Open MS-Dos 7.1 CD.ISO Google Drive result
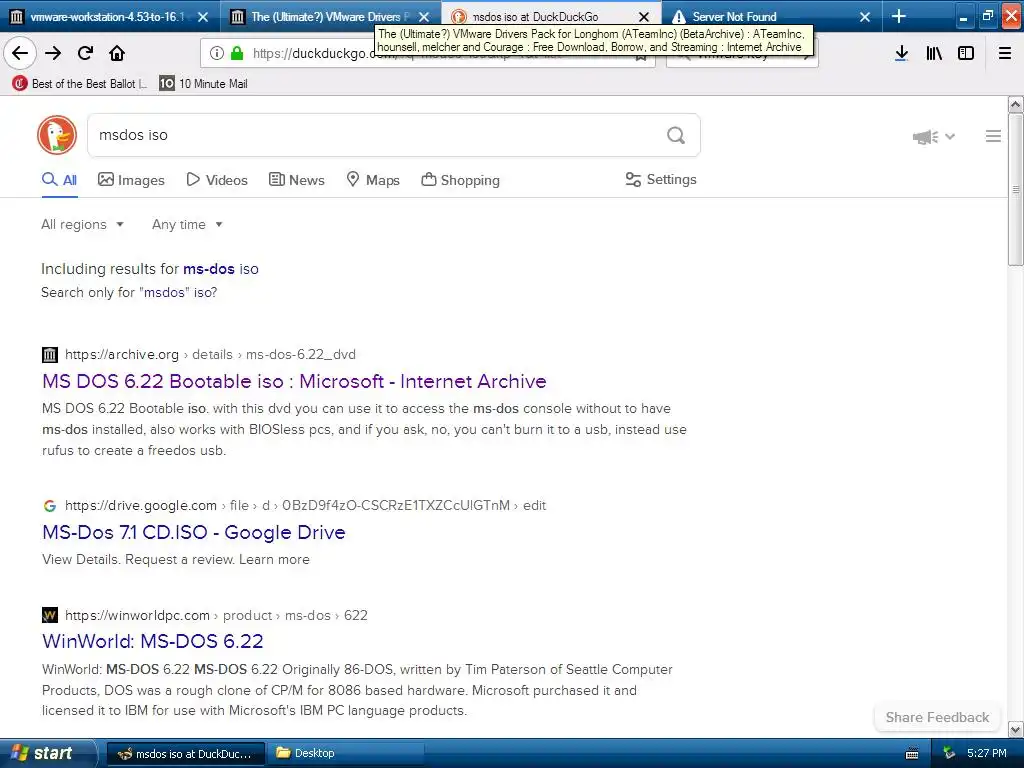Image resolution: width=1024 pixels, height=768 pixels. click(193, 532)
